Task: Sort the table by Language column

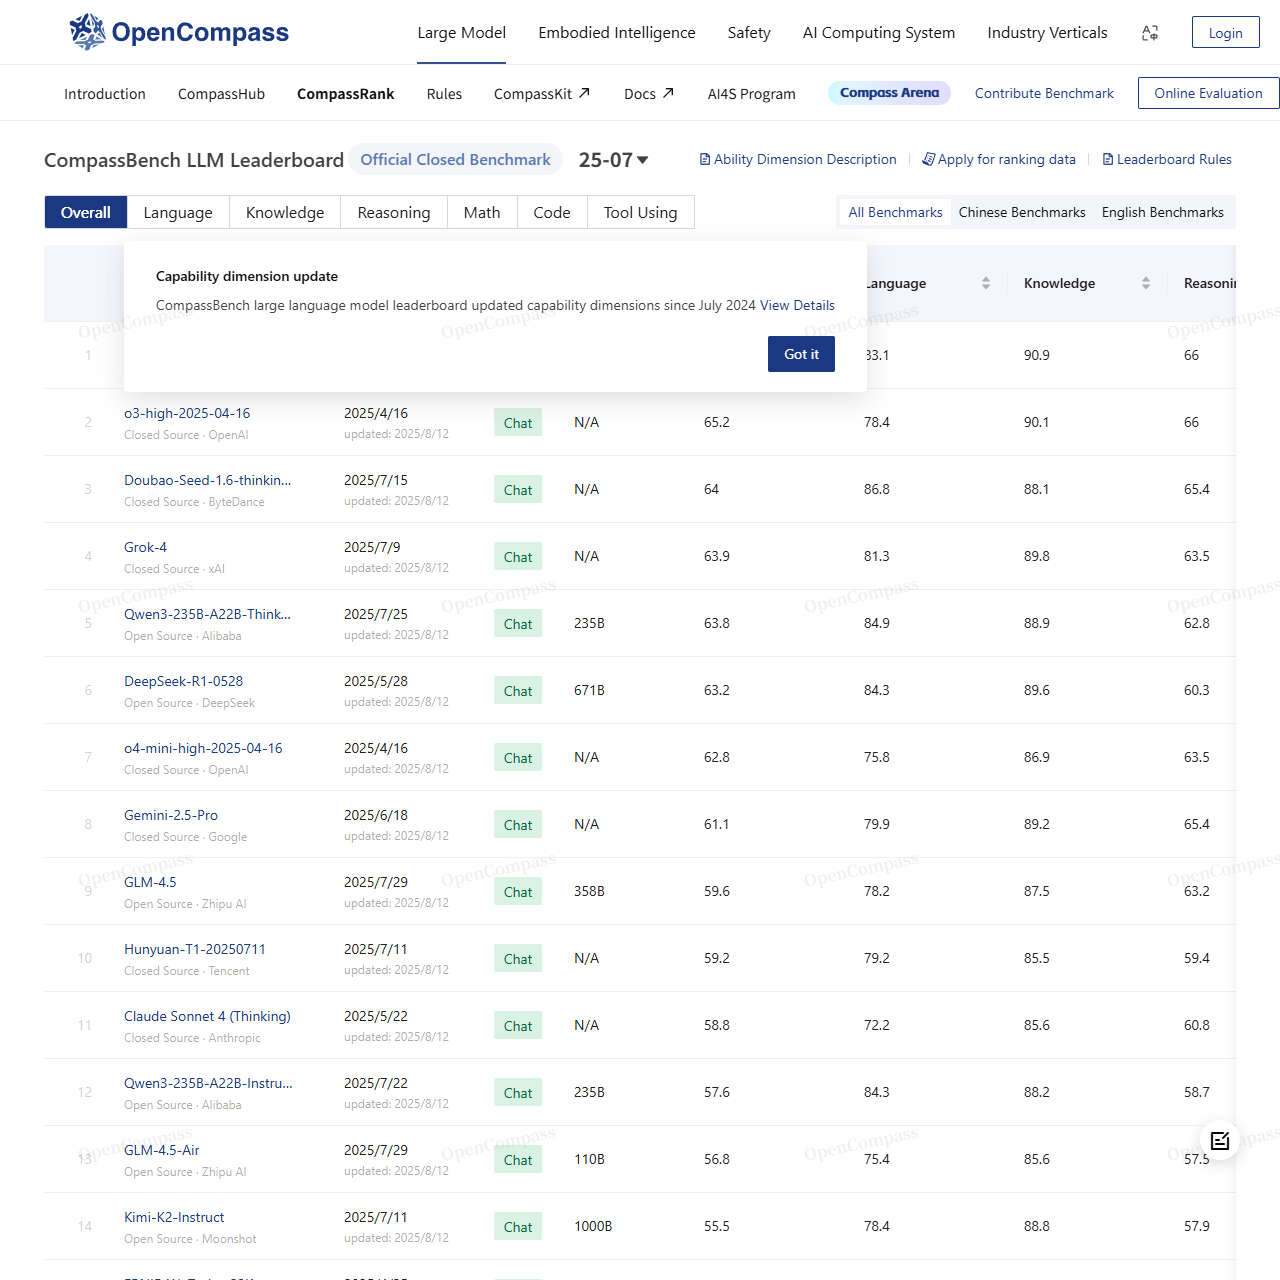Action: pyautogui.click(x=985, y=283)
